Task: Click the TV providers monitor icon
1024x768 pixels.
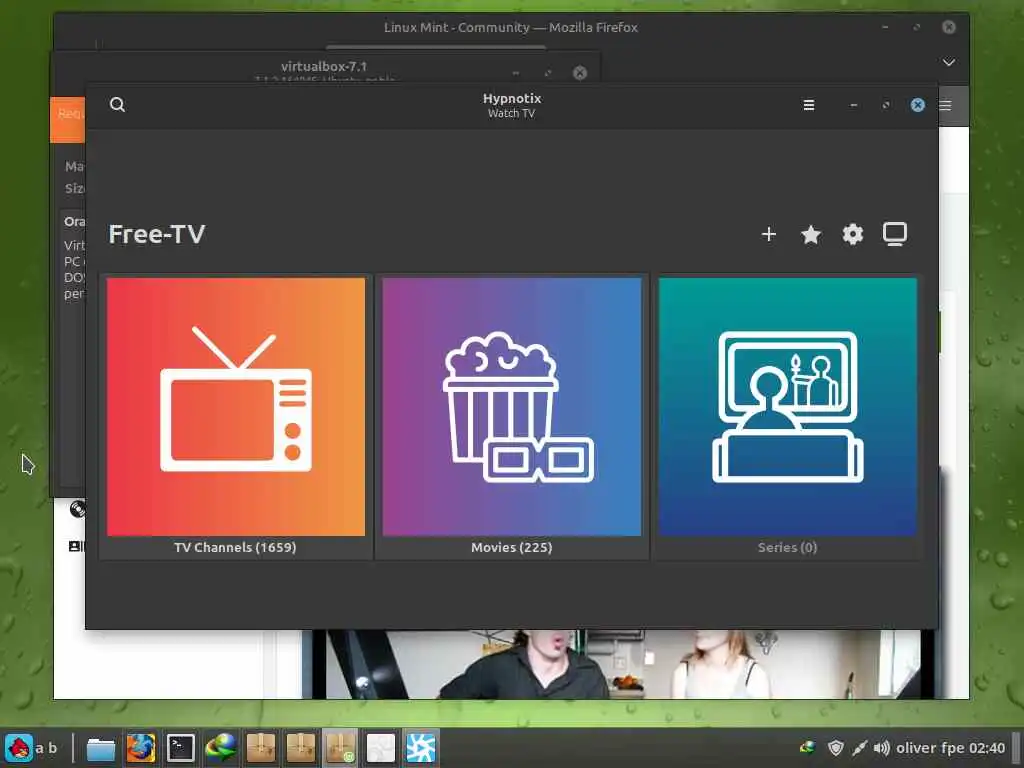Action: click(895, 234)
